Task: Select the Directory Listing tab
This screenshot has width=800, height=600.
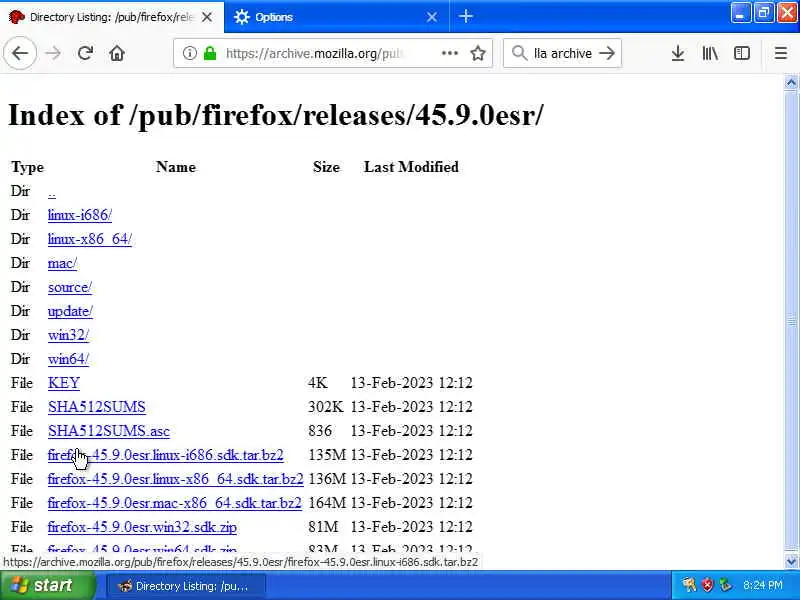Action: 111,17
